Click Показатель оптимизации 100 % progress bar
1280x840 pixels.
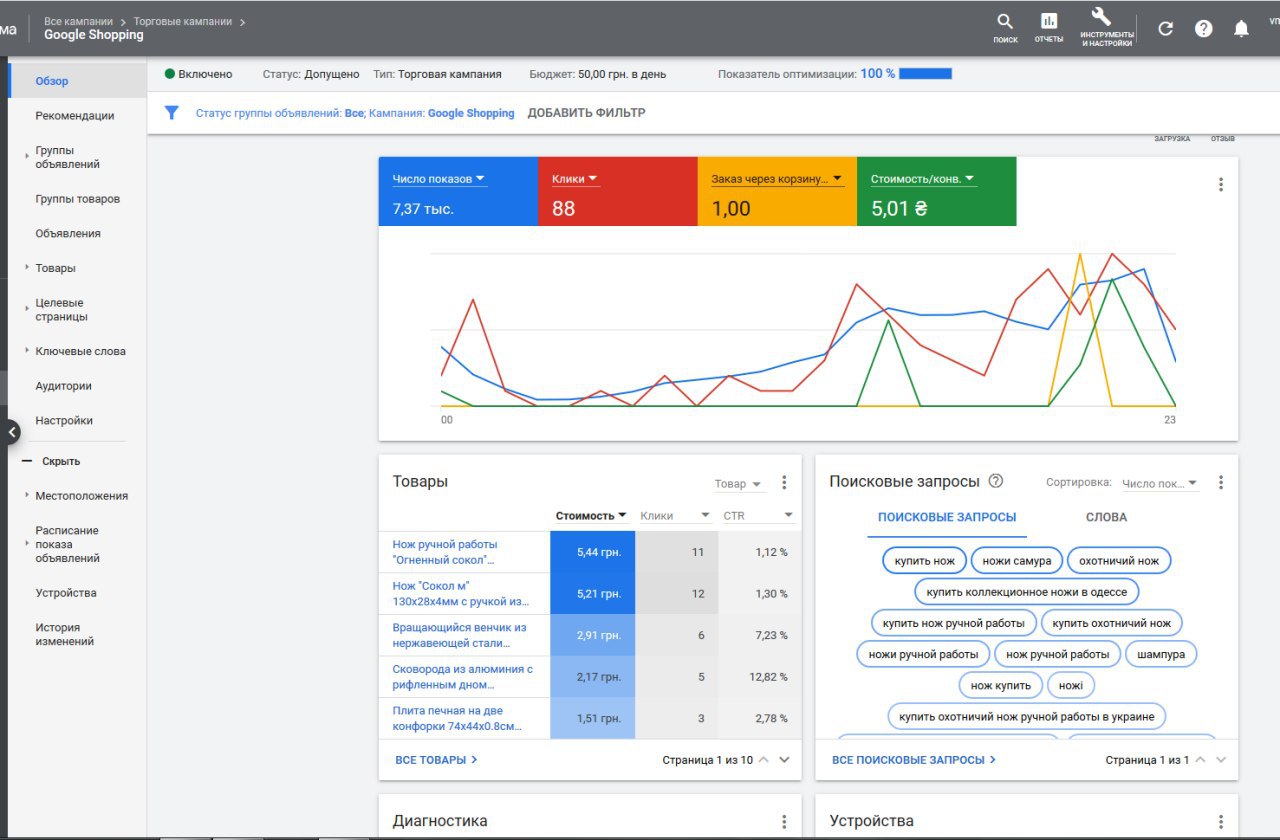point(926,74)
